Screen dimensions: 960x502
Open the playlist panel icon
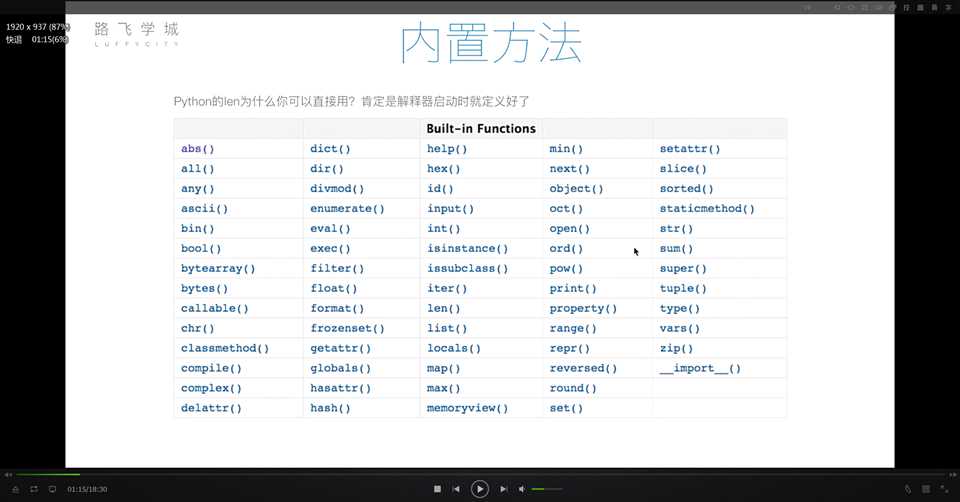coord(926,489)
